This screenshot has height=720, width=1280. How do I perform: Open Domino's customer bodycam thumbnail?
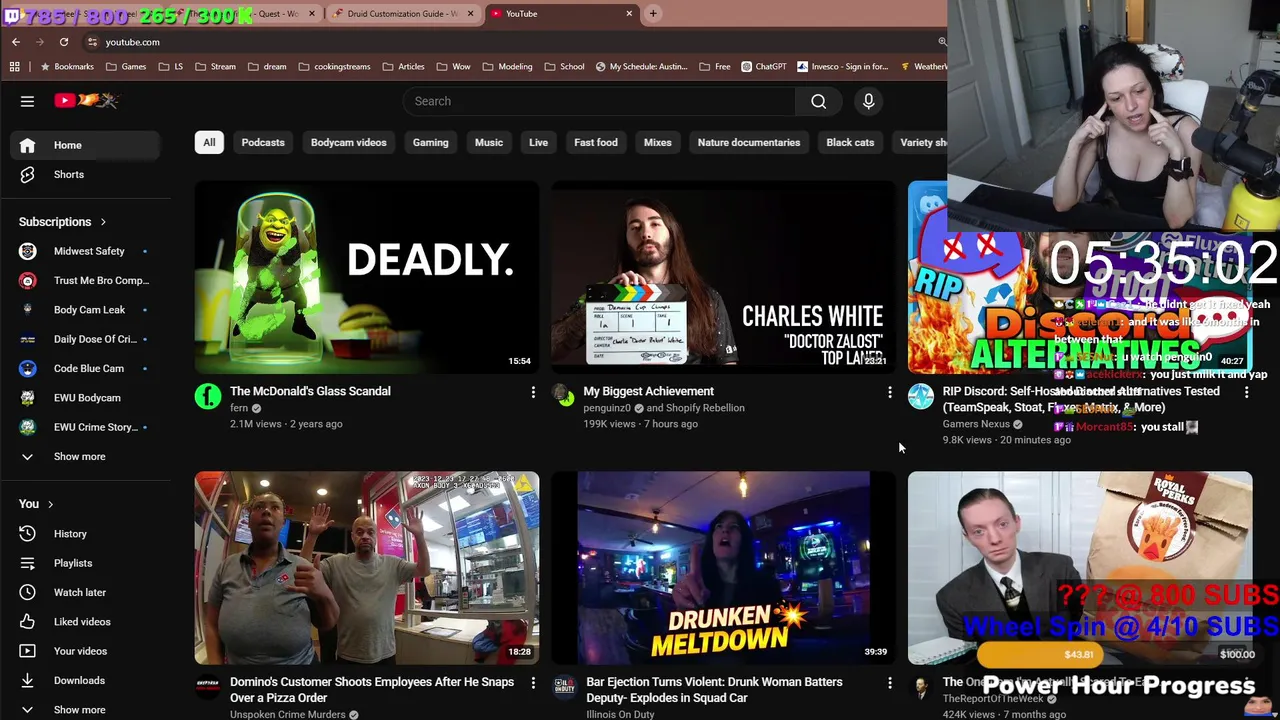[x=367, y=567]
